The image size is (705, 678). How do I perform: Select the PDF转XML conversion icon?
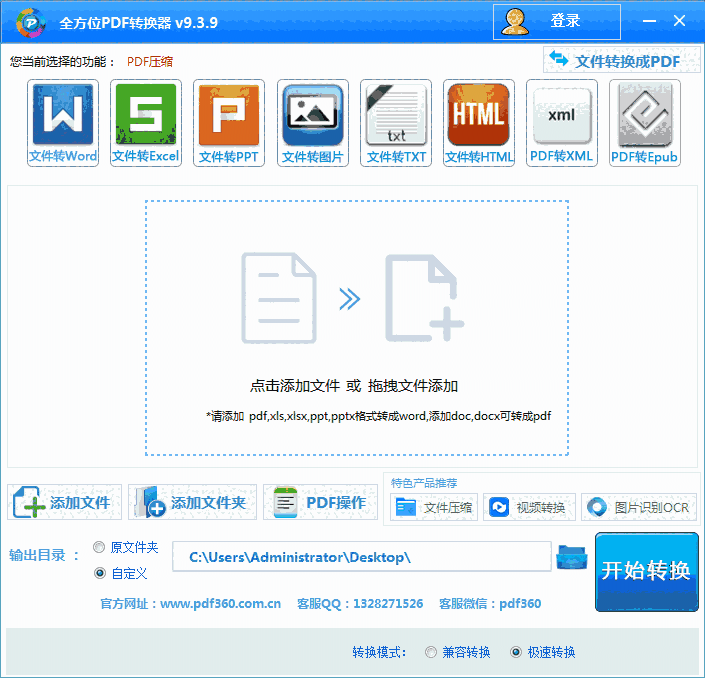tap(562, 123)
